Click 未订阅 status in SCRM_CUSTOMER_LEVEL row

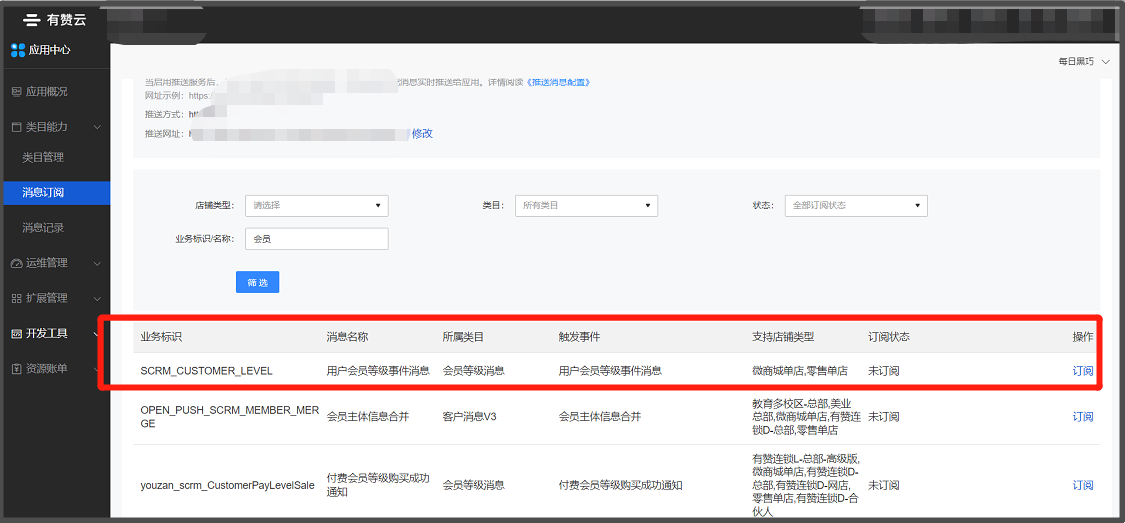884,372
